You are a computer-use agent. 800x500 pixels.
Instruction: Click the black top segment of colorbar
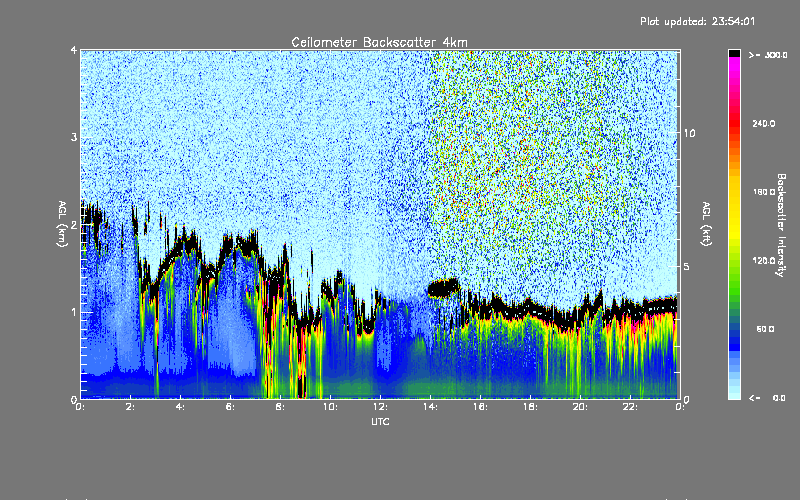click(734, 53)
